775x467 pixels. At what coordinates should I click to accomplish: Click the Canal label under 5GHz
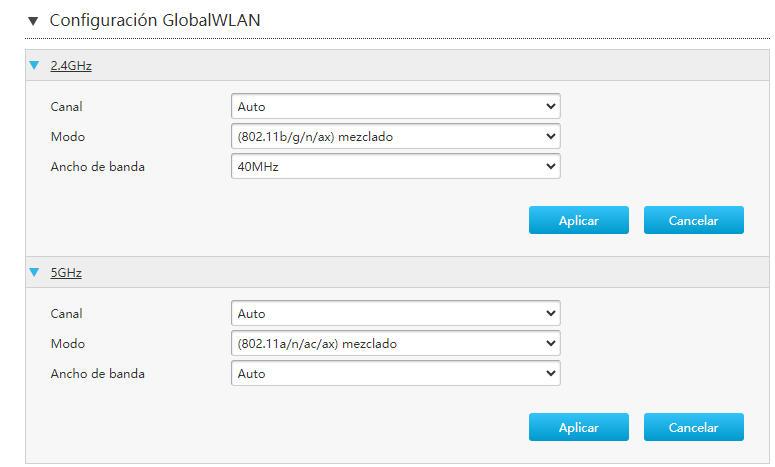coord(67,313)
